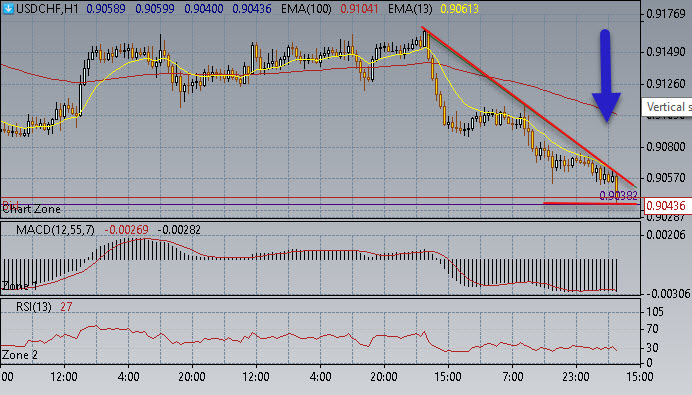This screenshot has width=692, height=395.
Task: Select the RSI(13) indicator label
Action: tap(34, 306)
